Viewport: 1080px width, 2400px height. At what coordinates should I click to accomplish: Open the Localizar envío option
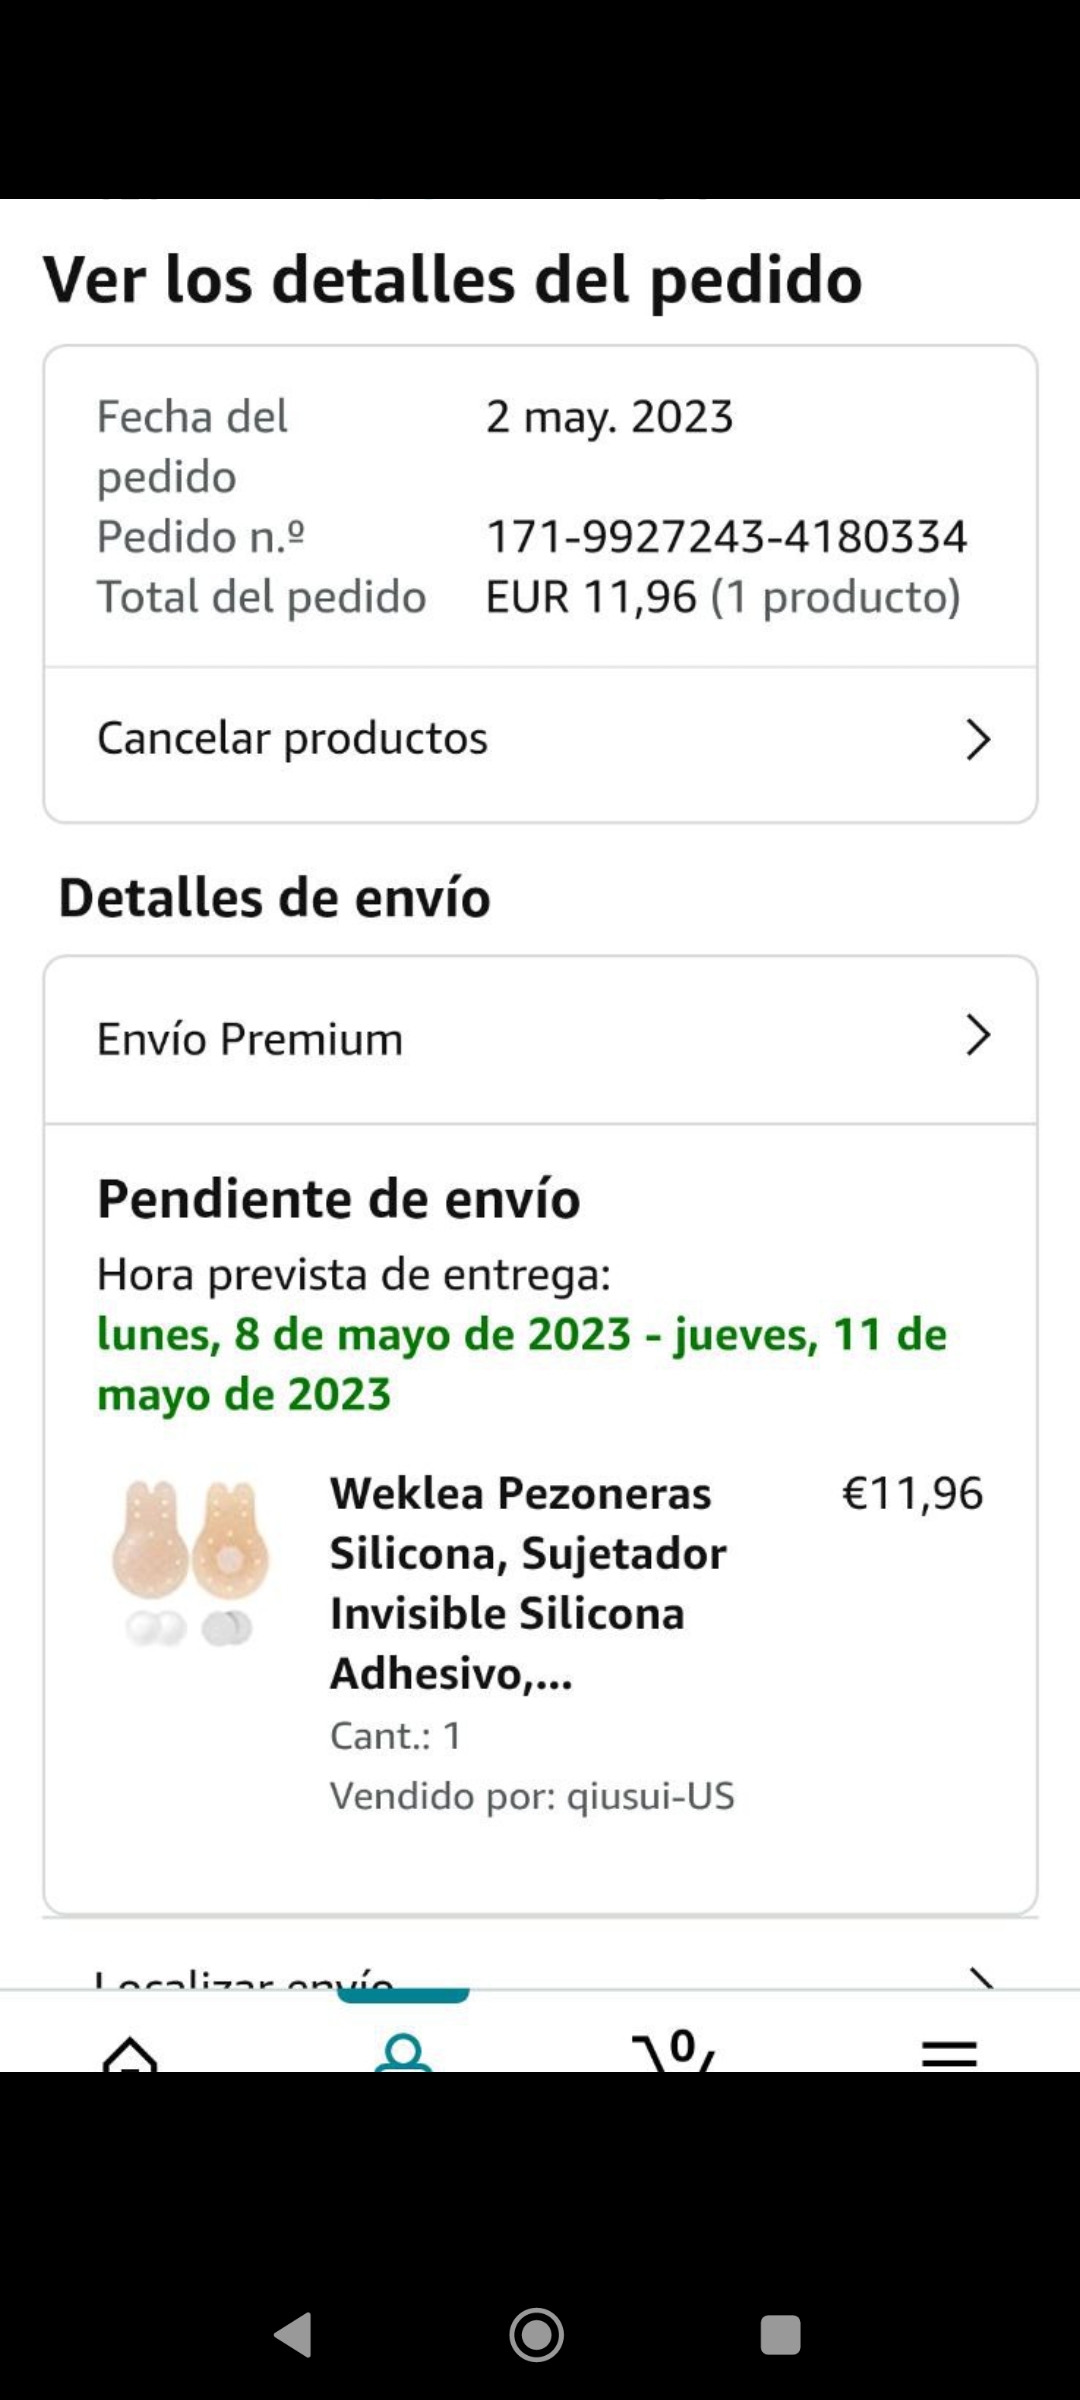[244, 1978]
